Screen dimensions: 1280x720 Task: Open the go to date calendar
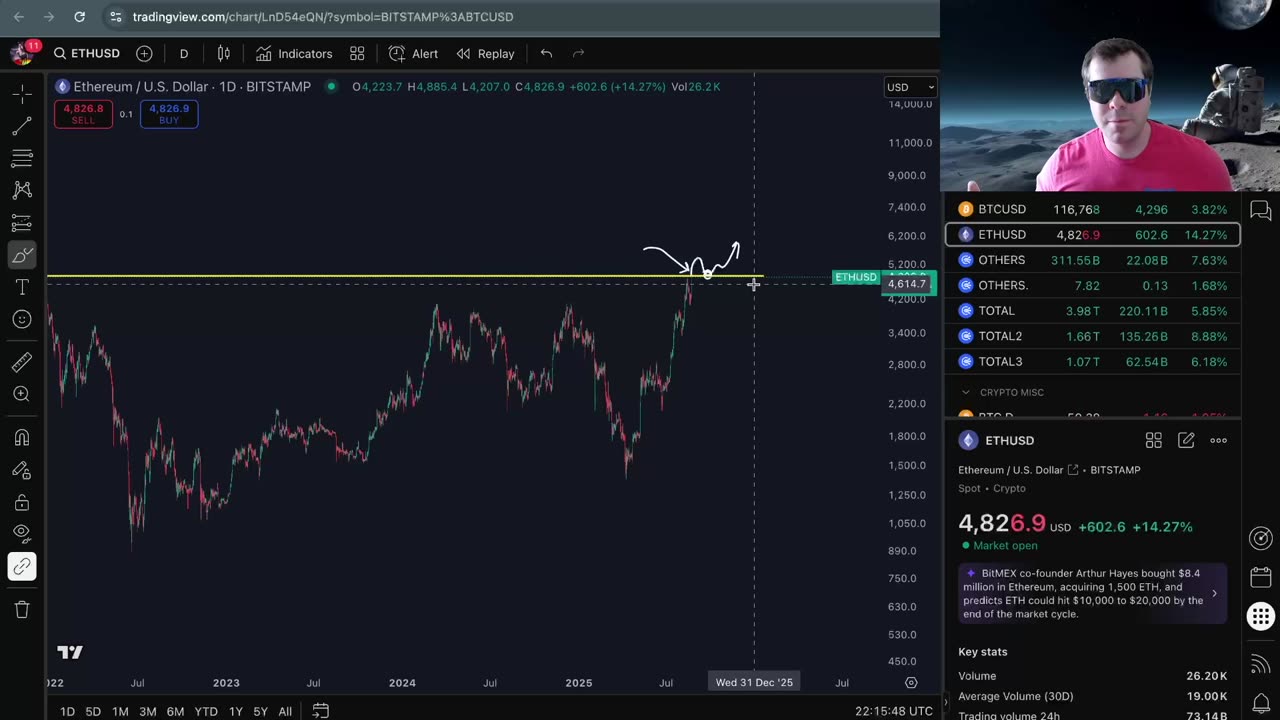(x=320, y=711)
